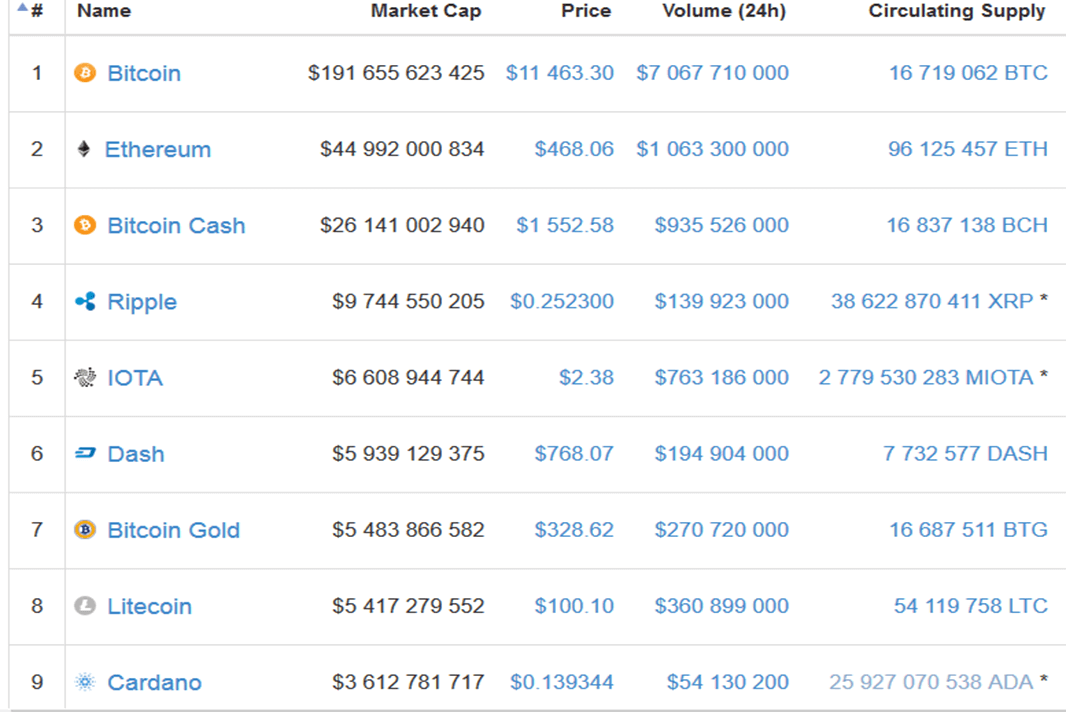Click Cardano price $0.139344

[562, 682]
